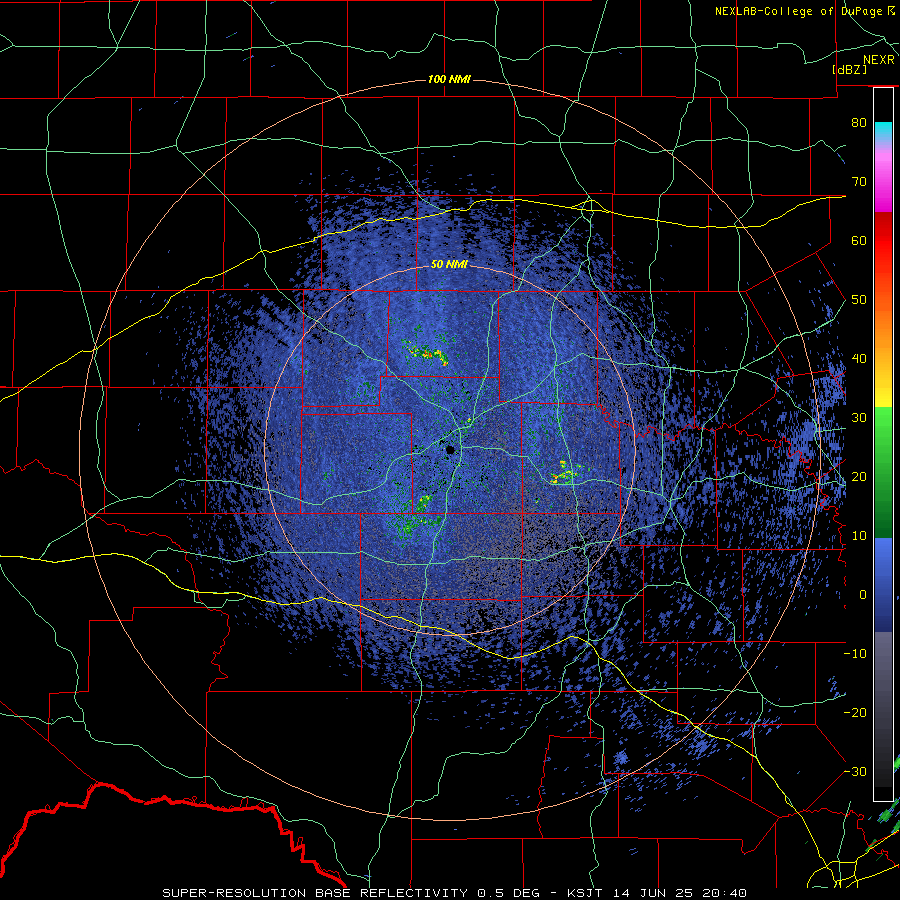The image size is (900, 900).
Task: Click the 60 value on the dBZ scale
Action: click(x=859, y=240)
